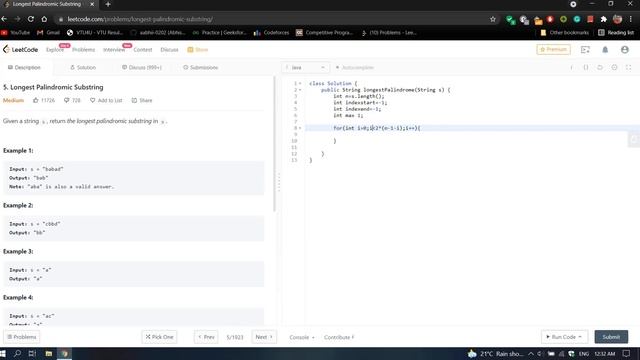This screenshot has width=640, height=360.
Task: Open the Windows Start menu
Action: click(x=3, y=353)
